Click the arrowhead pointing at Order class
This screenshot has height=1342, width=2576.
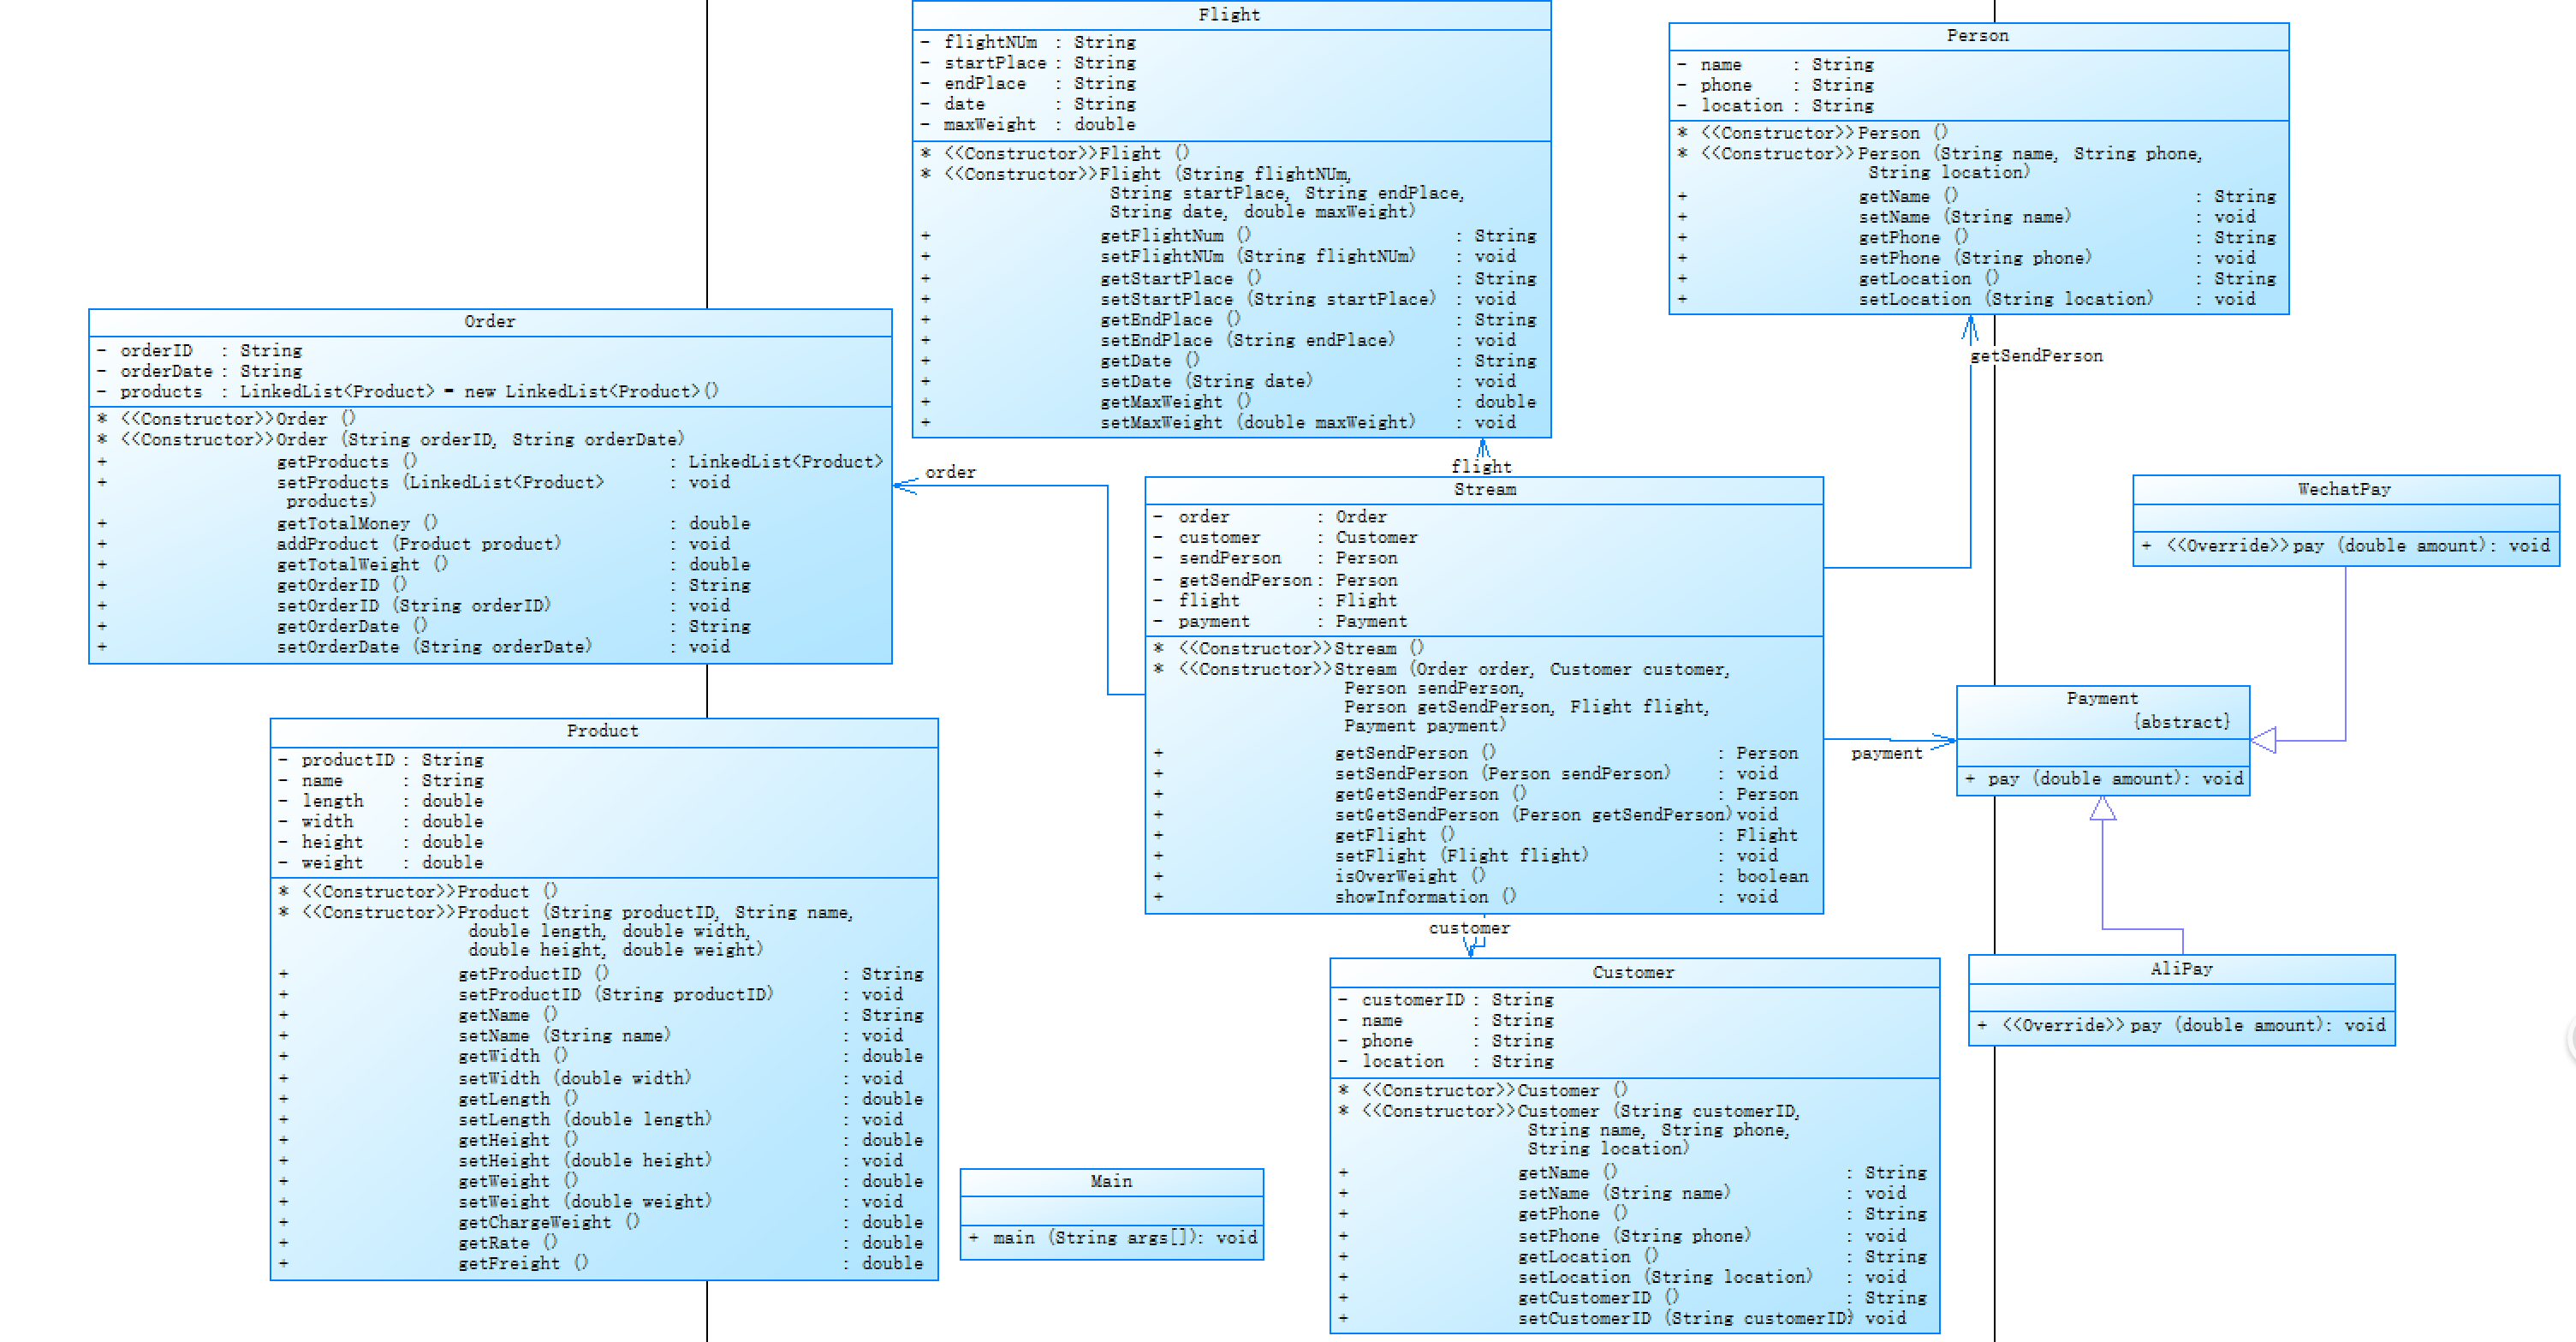pyautogui.click(x=903, y=486)
